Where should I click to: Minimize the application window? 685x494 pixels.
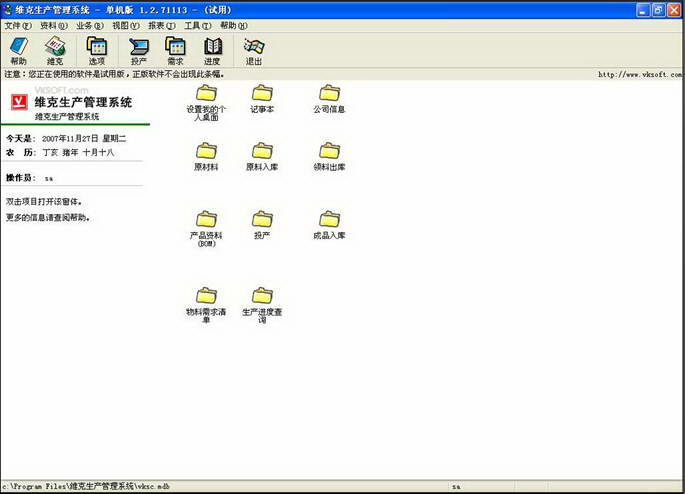pos(642,10)
